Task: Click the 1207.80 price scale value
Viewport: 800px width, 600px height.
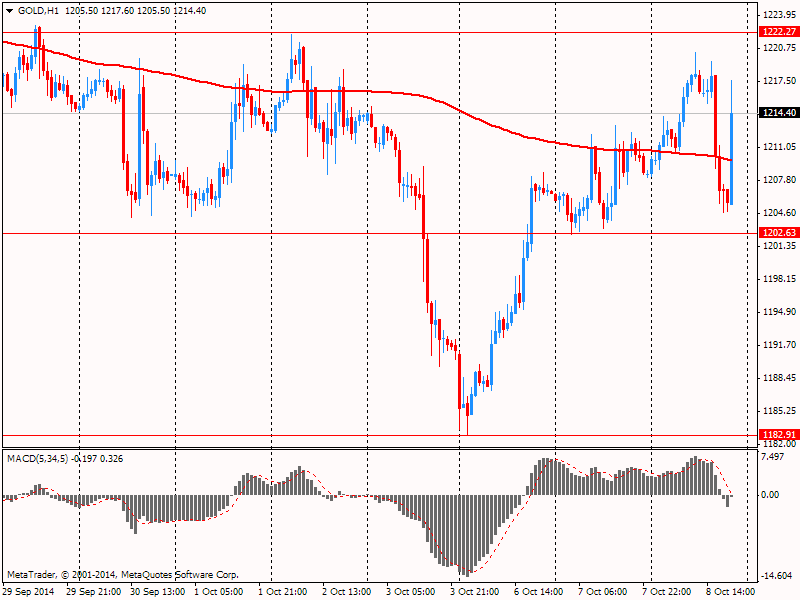Action: pyautogui.click(x=779, y=180)
